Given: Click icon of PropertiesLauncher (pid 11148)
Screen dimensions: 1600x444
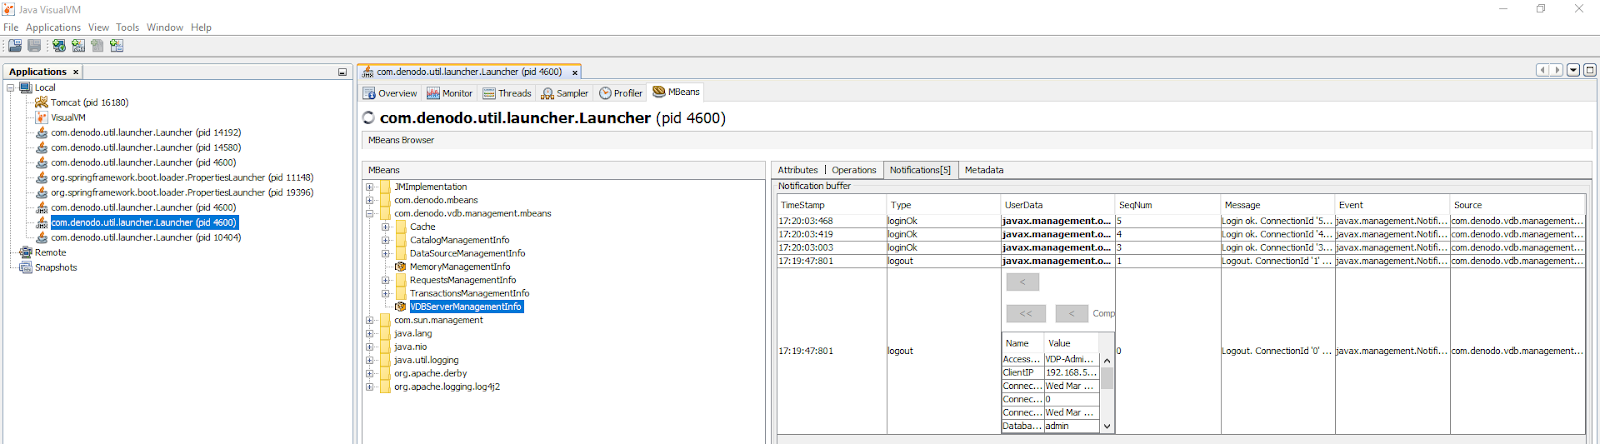Looking at the screenshot, I should click(41, 177).
